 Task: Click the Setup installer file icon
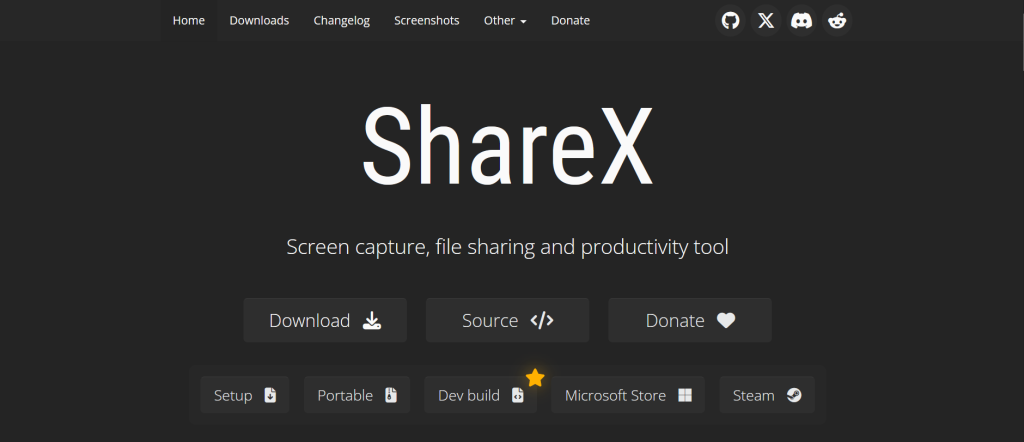[x=270, y=395]
